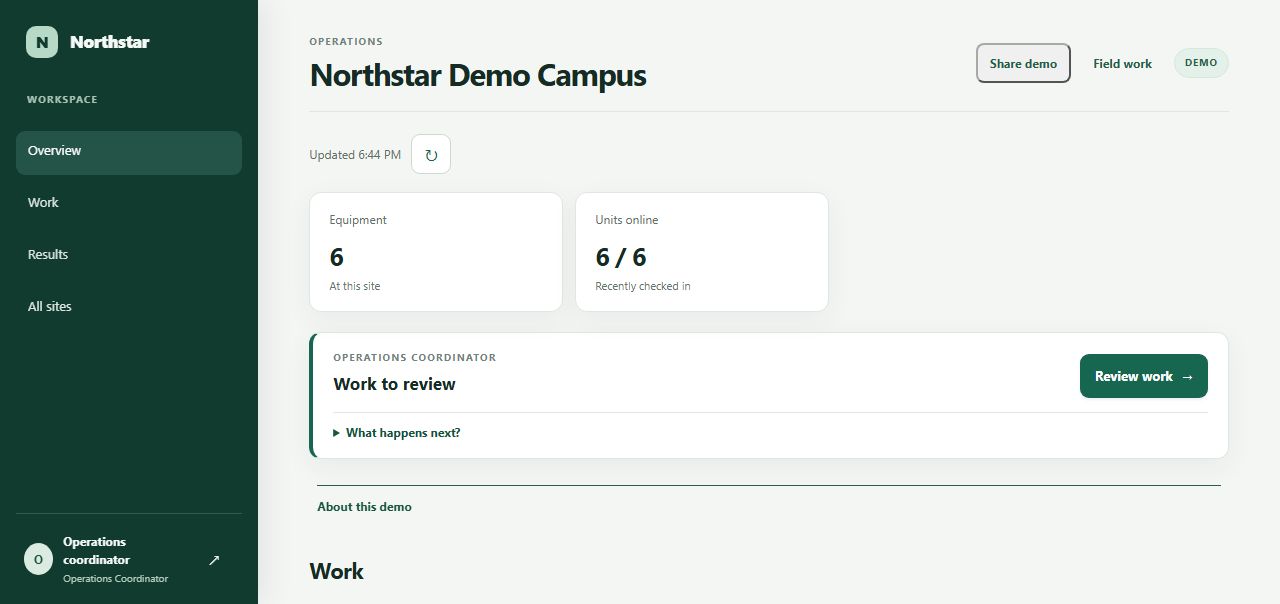Click the Operations coordinator profile name
The image size is (1280, 604).
click(96, 551)
